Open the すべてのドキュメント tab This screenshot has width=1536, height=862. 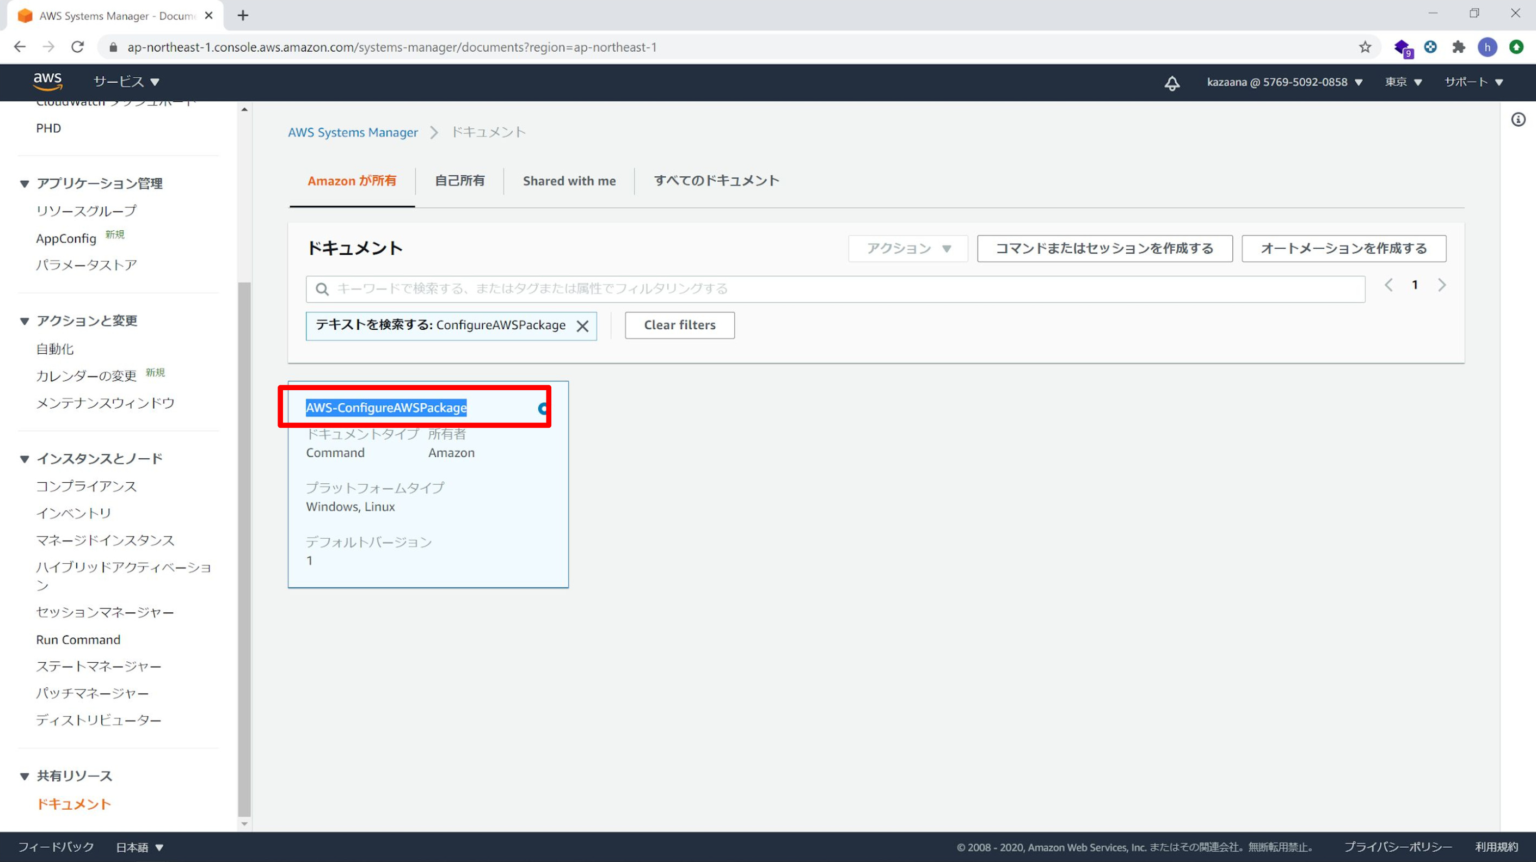[x=716, y=180]
